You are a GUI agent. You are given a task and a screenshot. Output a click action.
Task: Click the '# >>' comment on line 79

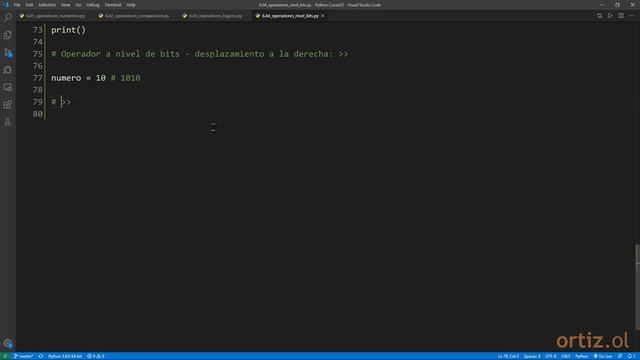pos(61,102)
